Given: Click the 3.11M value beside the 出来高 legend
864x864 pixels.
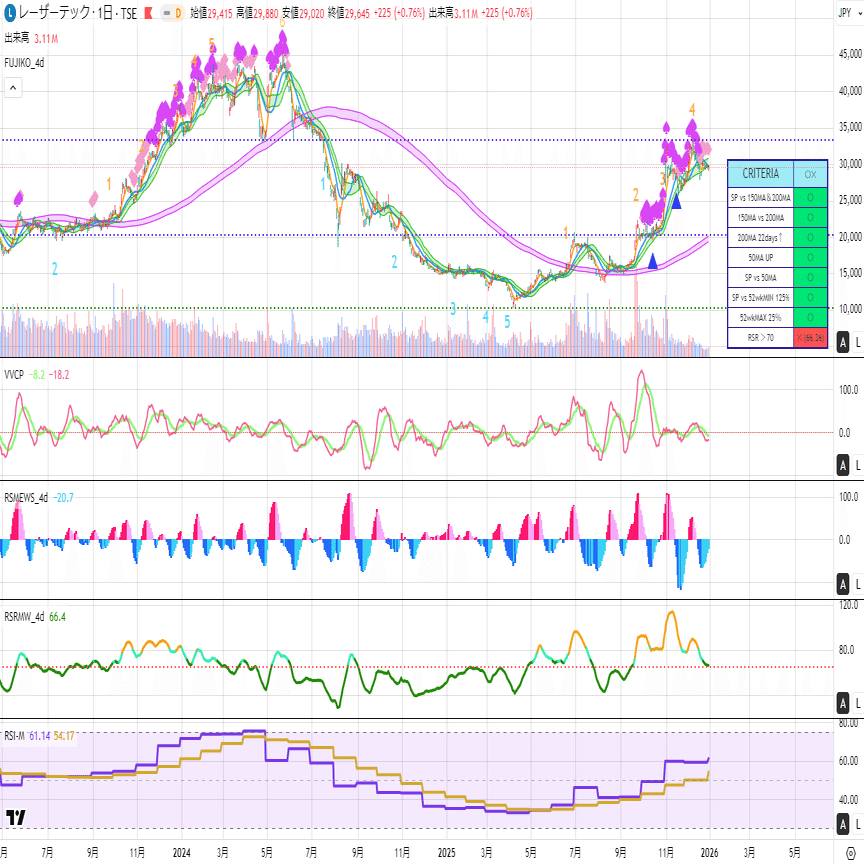Looking at the screenshot, I should point(46,38).
